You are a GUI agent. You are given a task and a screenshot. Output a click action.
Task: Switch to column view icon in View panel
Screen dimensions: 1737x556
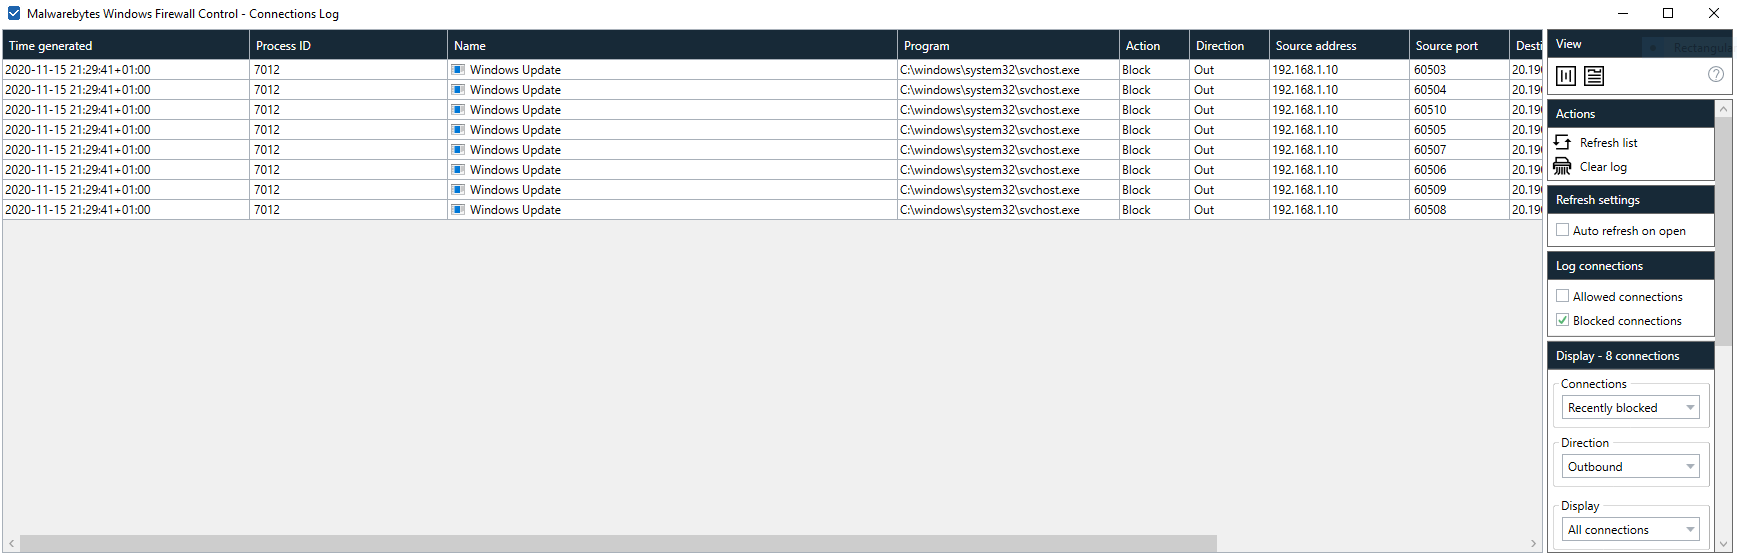1566,76
